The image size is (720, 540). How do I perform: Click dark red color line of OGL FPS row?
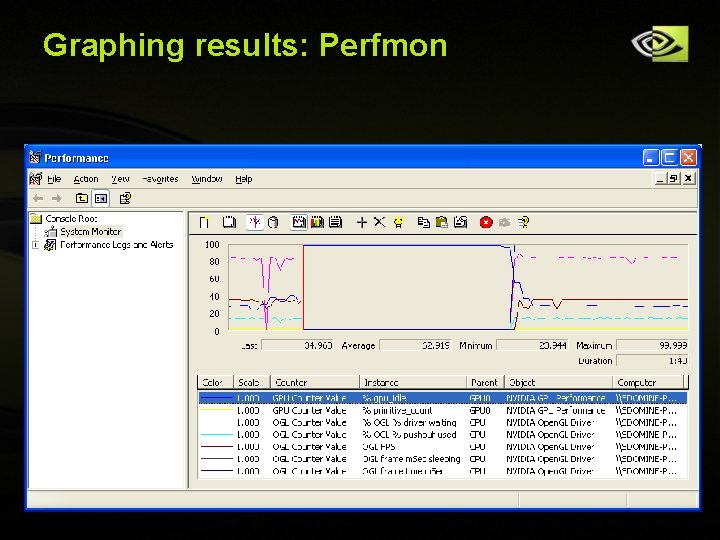point(216,446)
